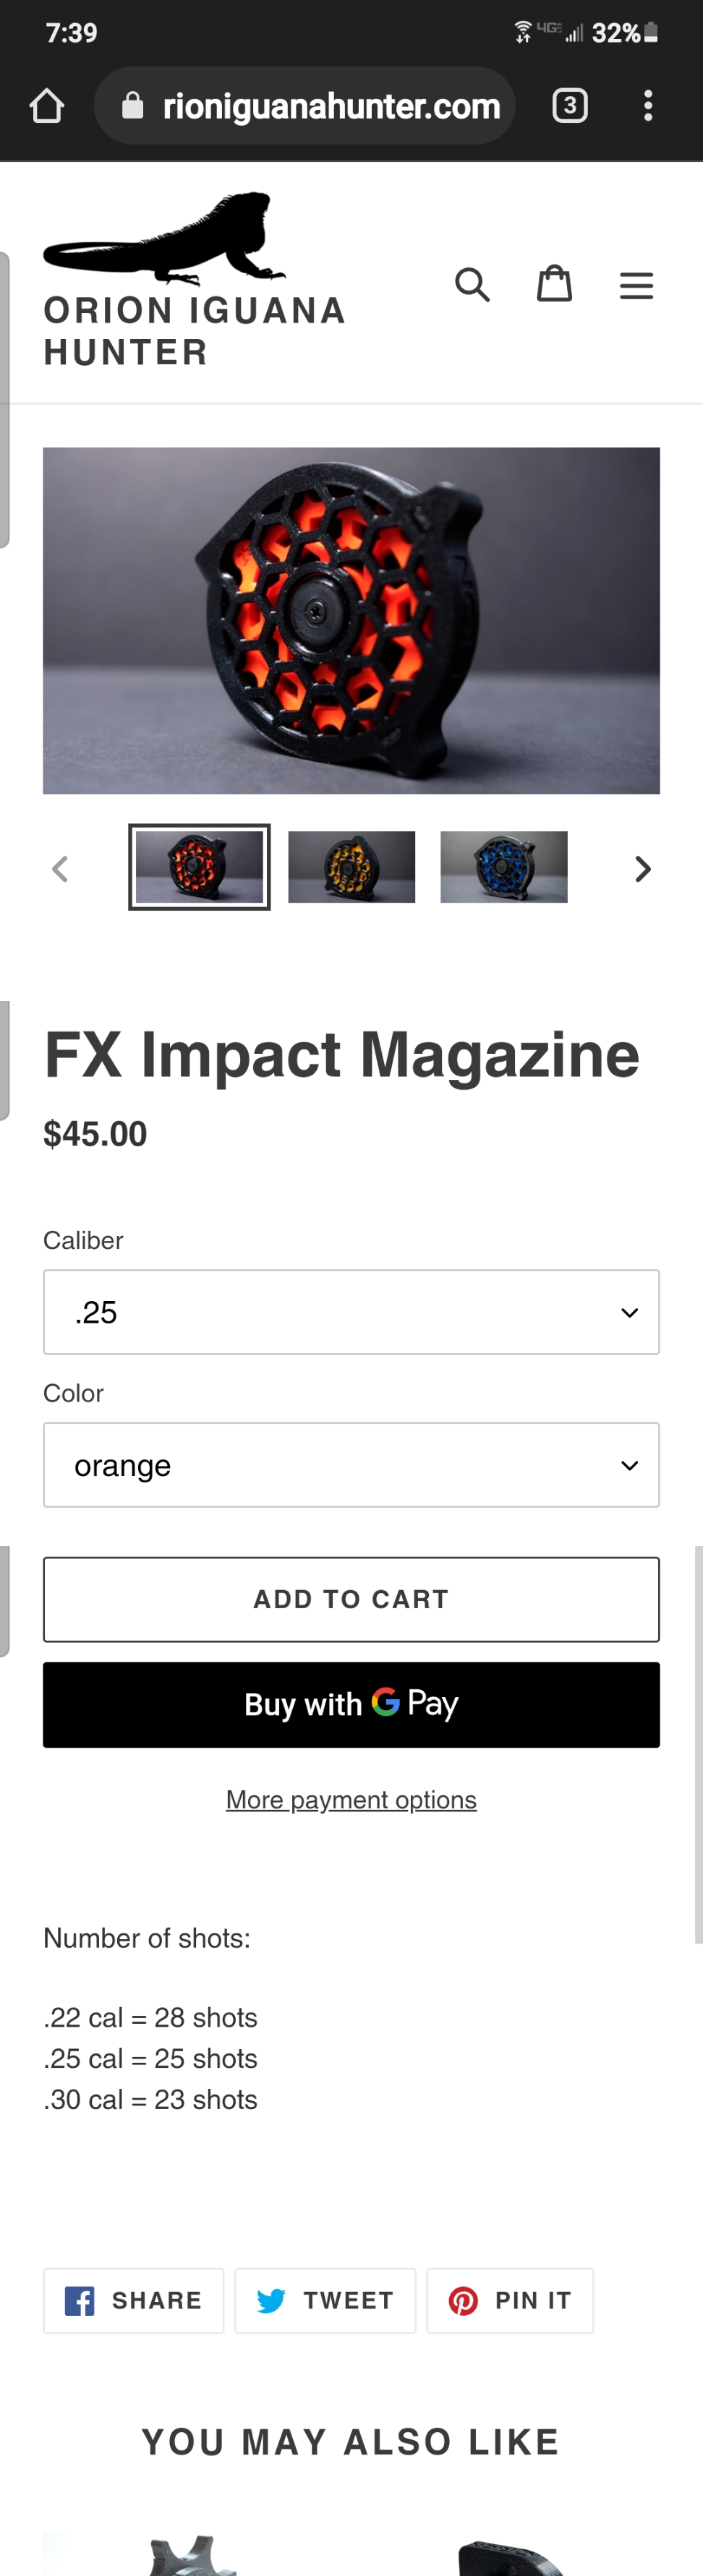This screenshot has width=703, height=2576.
Task: Select the blue magazine thumbnail
Action: [x=504, y=867]
